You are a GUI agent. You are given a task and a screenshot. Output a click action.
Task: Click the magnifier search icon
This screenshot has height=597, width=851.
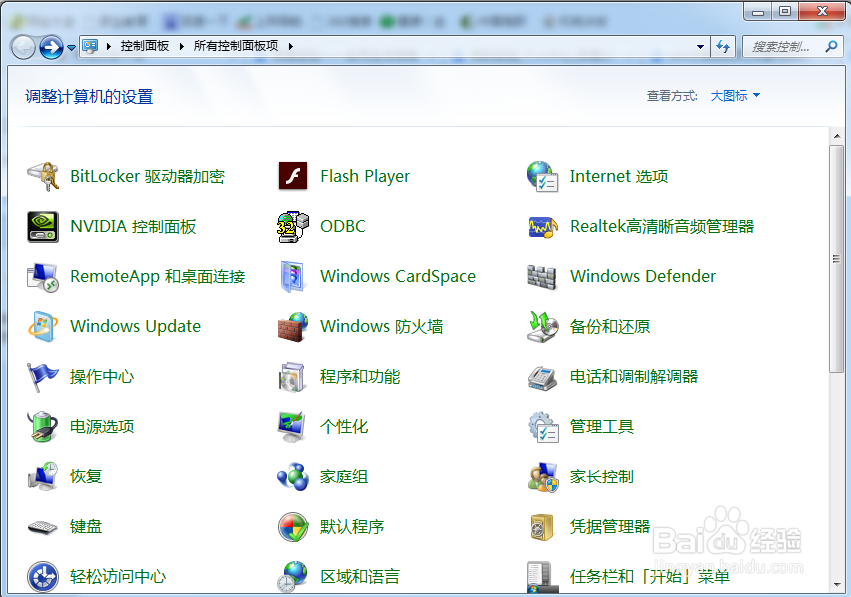click(831, 47)
